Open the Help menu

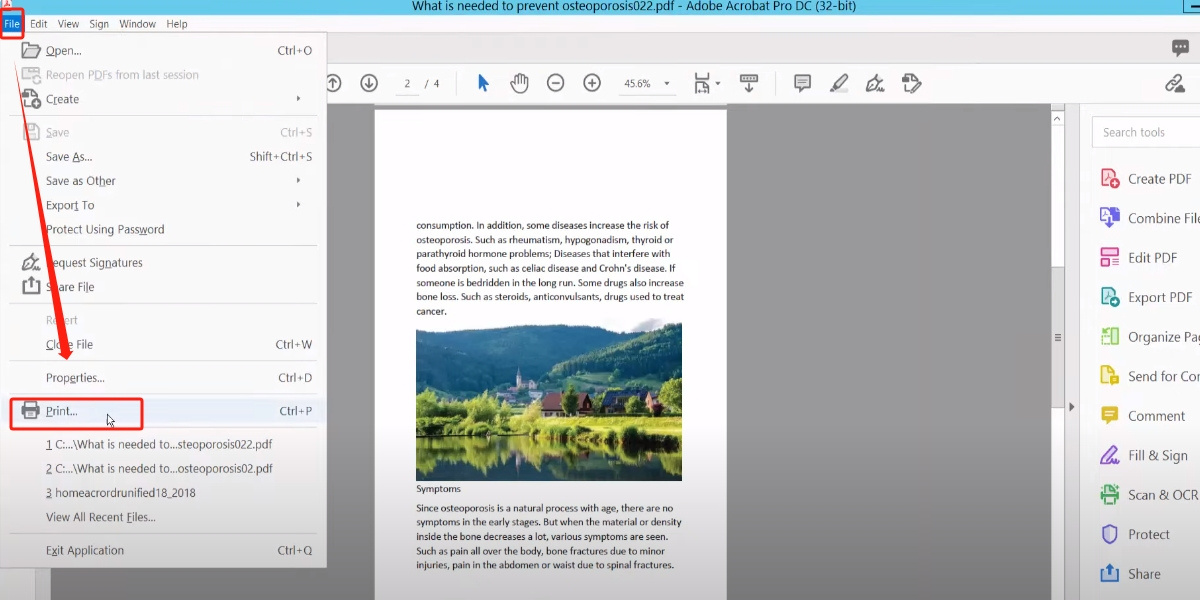(177, 23)
